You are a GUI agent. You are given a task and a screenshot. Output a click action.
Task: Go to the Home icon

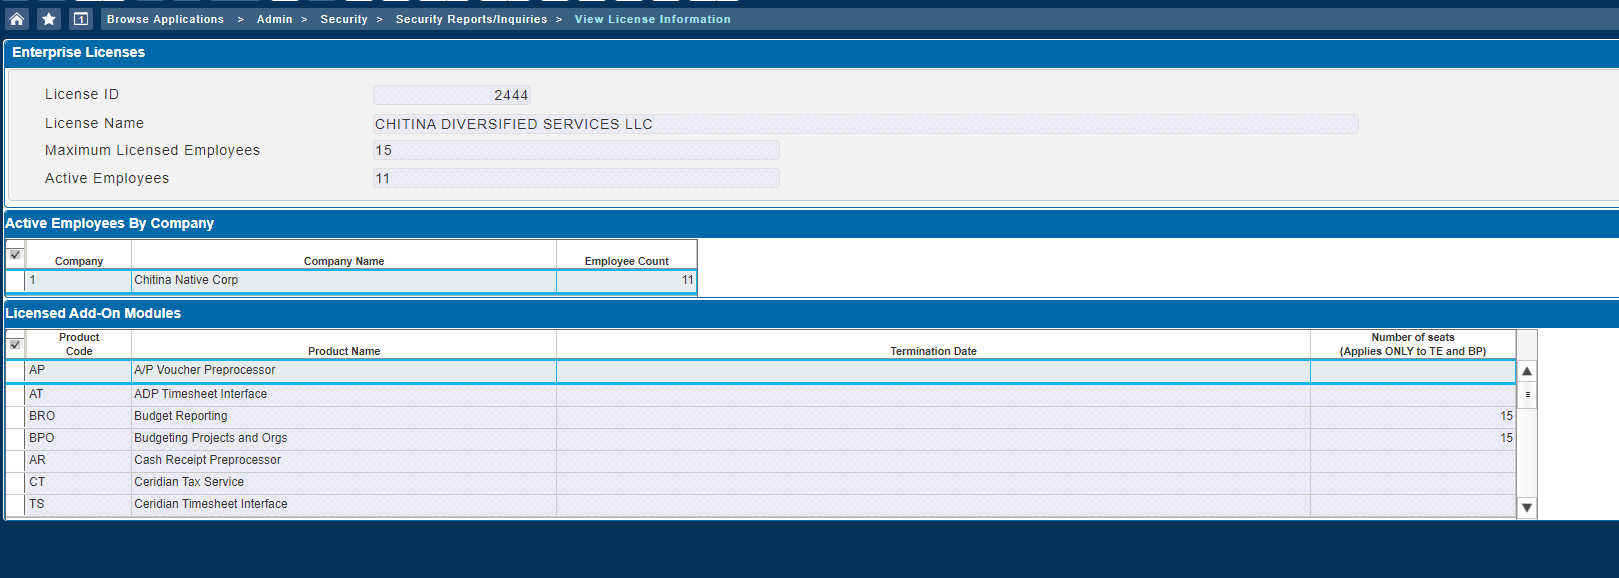17,19
